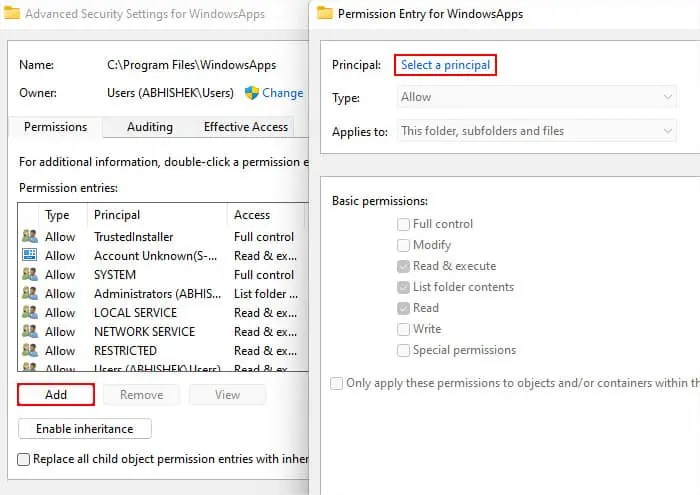The height and width of the screenshot is (495, 700).
Task: Click the Type column header
Action: [x=63, y=215]
